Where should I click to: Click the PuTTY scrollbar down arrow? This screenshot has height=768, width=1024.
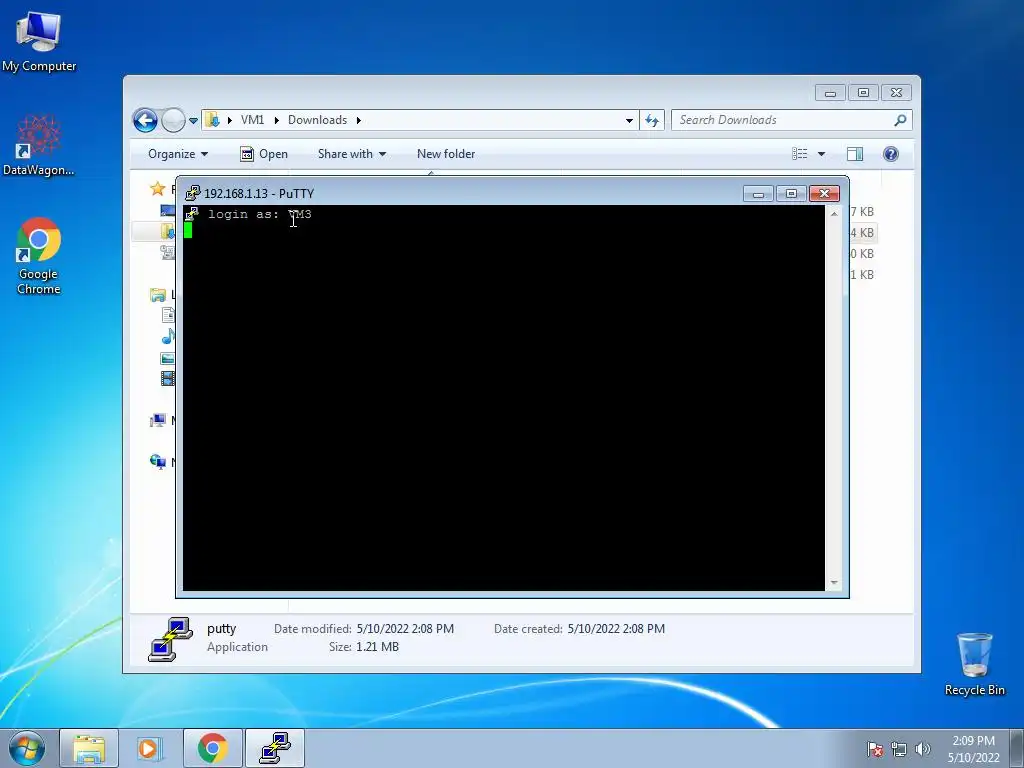pyautogui.click(x=834, y=583)
